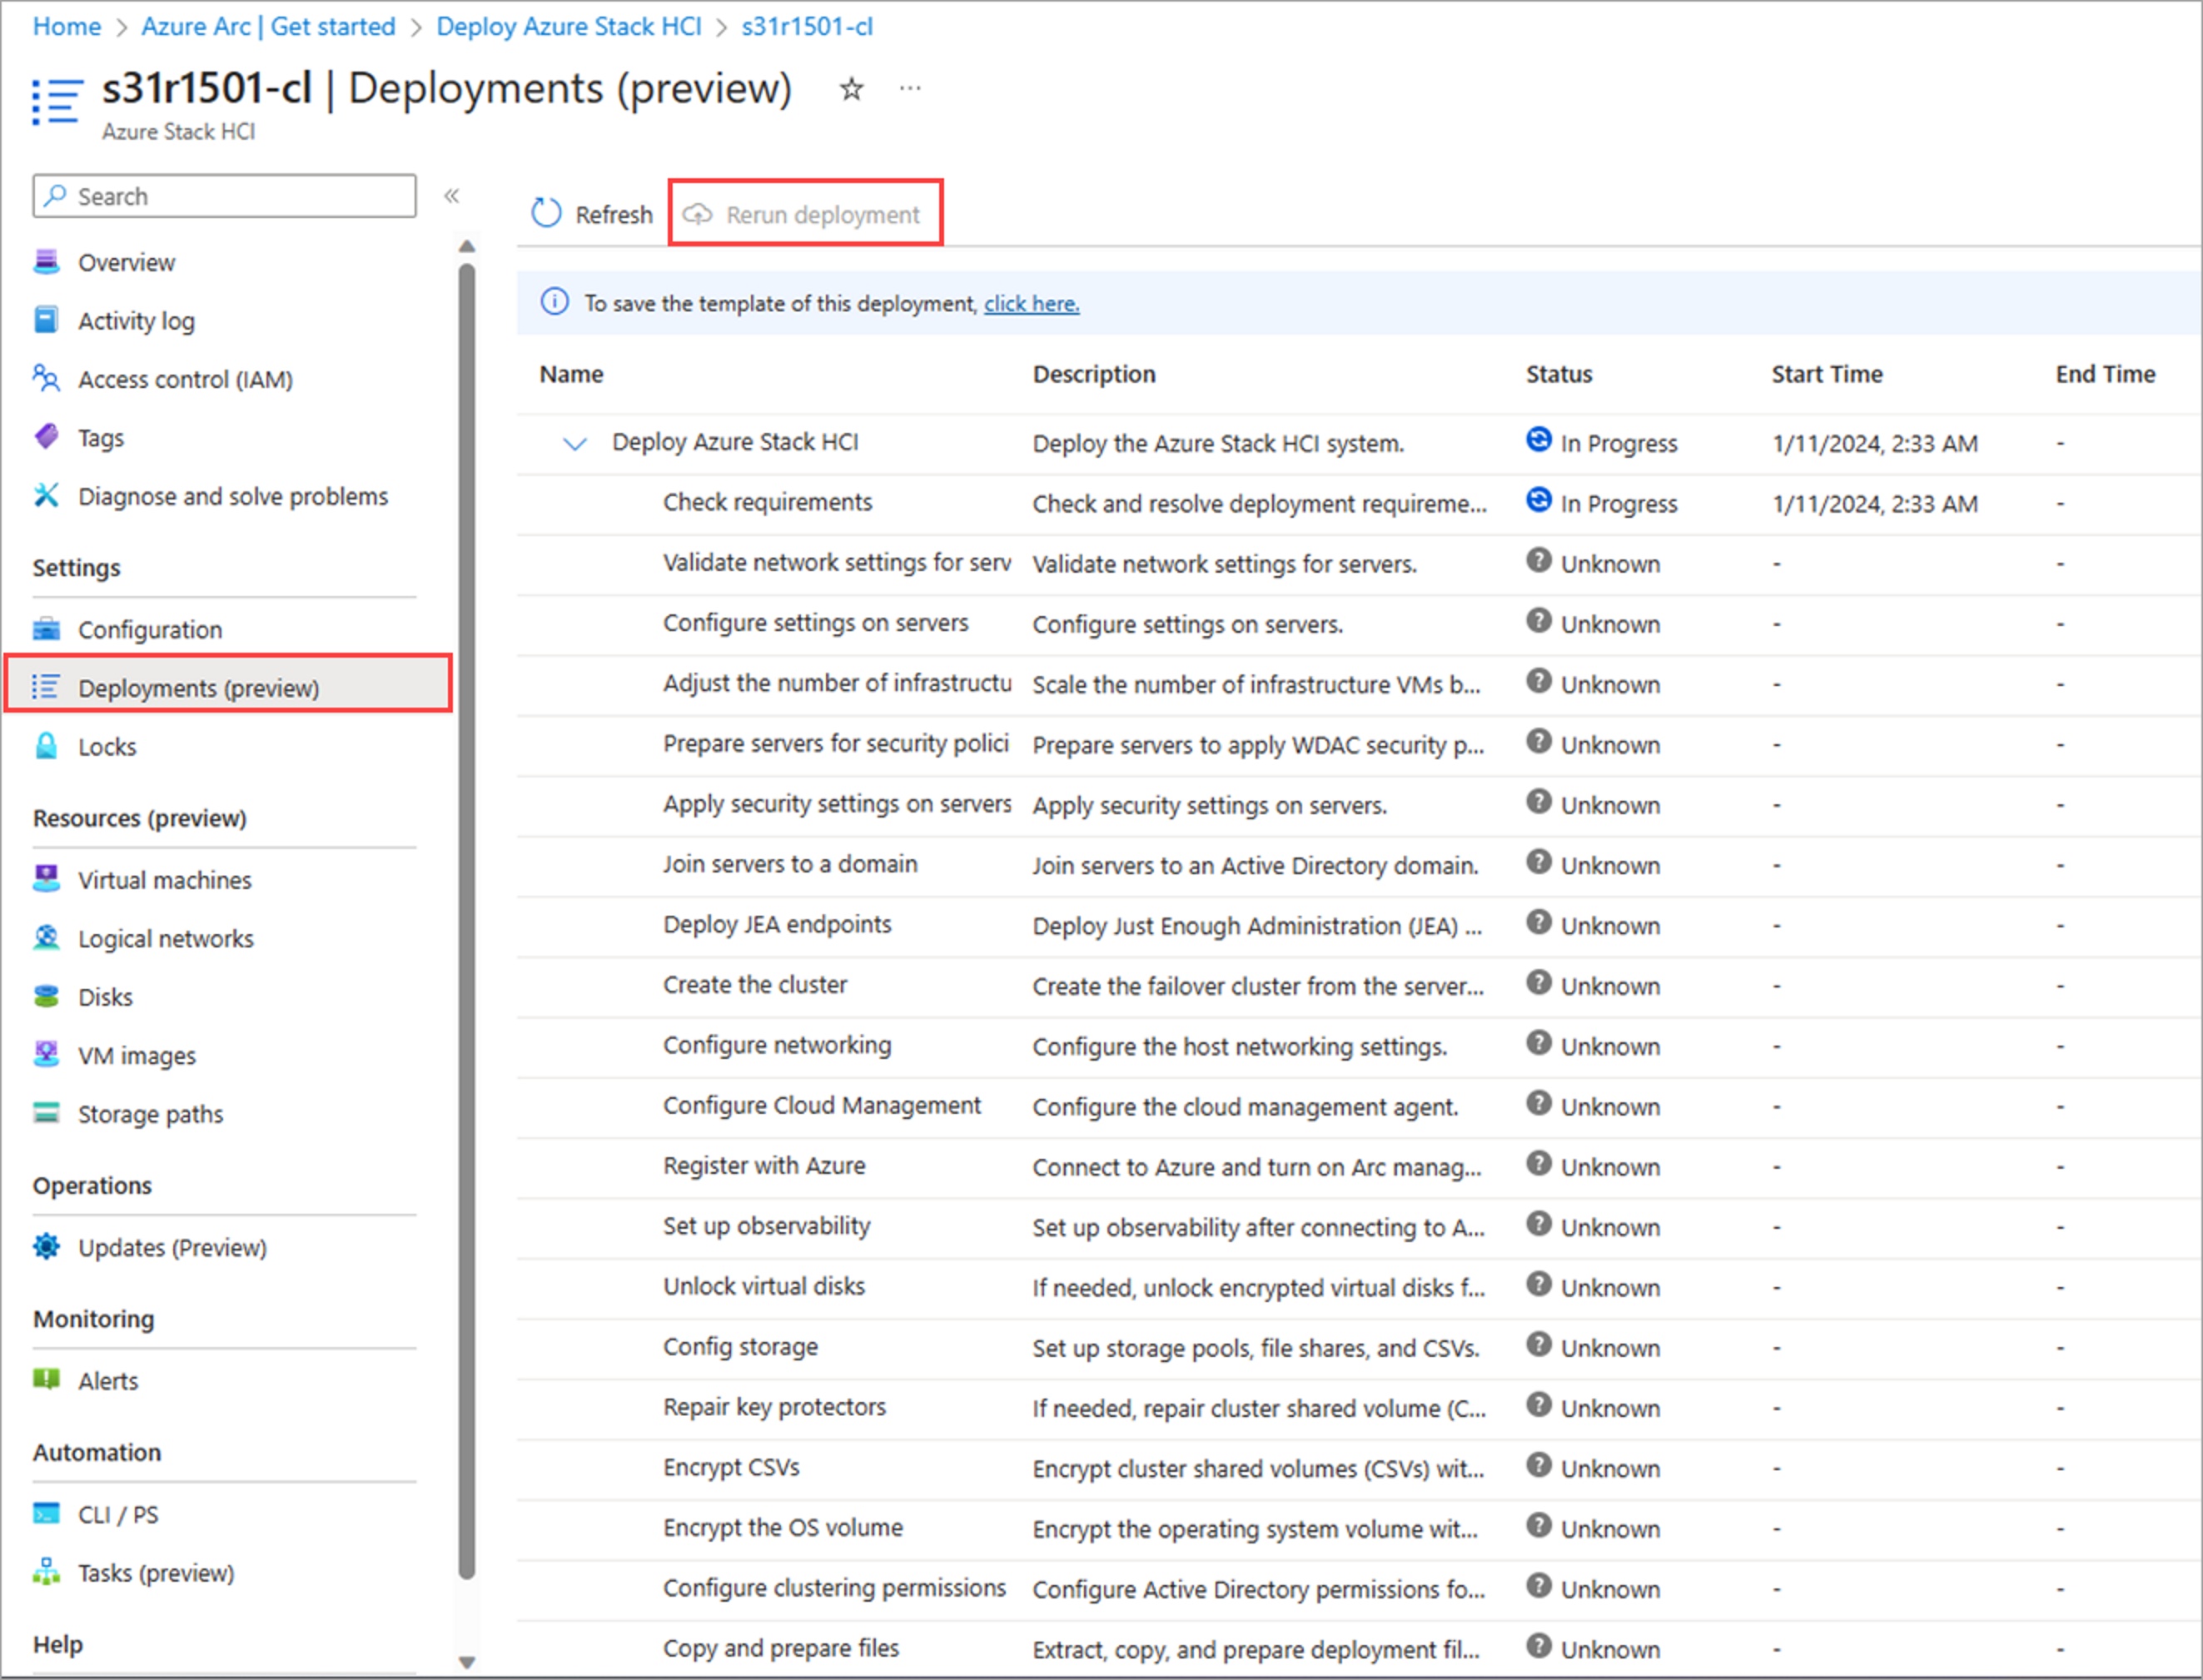
Task: Select the 'Config storage' step name
Action: click(x=741, y=1346)
